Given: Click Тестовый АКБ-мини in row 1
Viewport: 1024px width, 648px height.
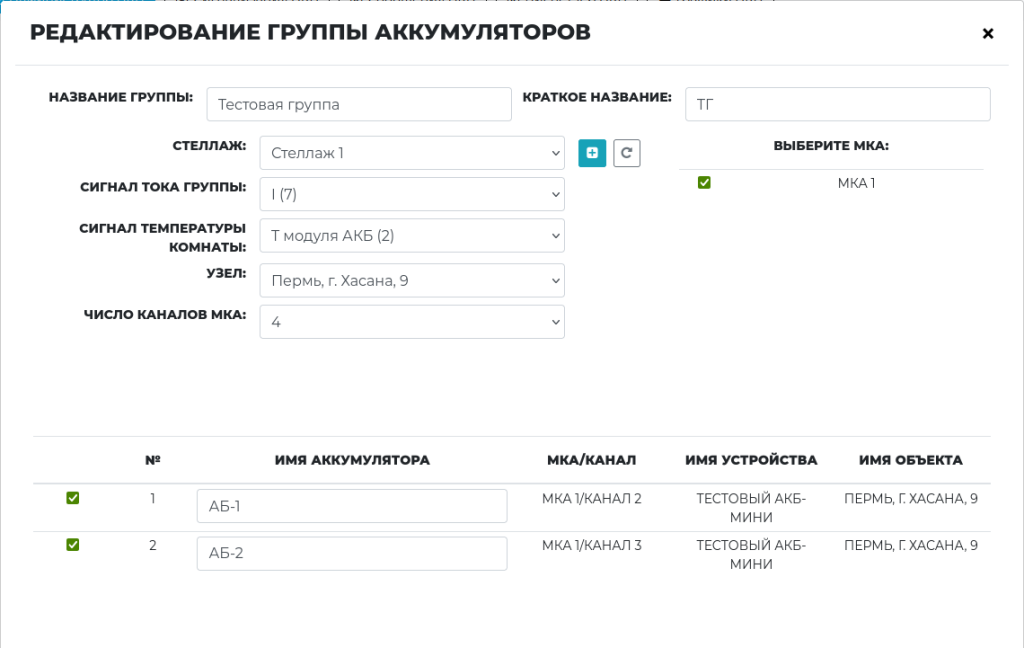Looking at the screenshot, I should (x=751, y=508).
